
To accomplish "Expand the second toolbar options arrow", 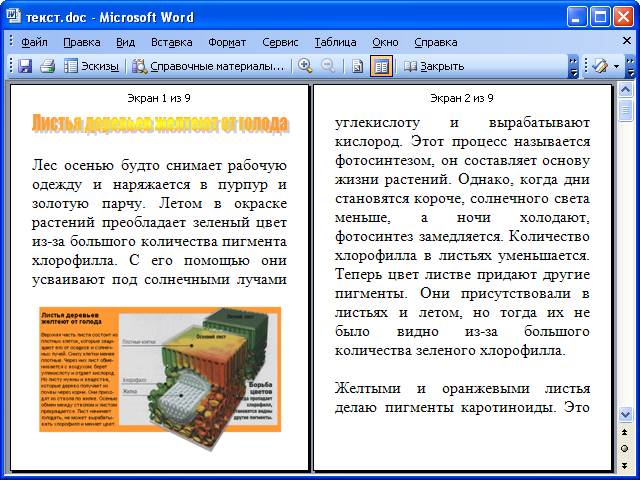I will click(x=631, y=67).
